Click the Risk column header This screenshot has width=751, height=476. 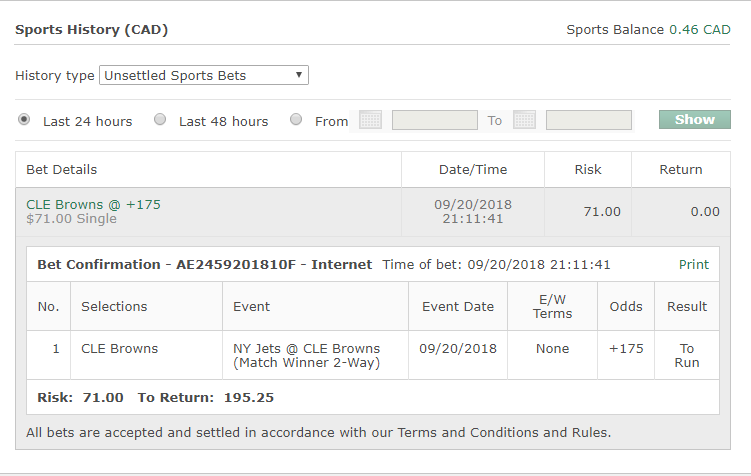pos(588,170)
